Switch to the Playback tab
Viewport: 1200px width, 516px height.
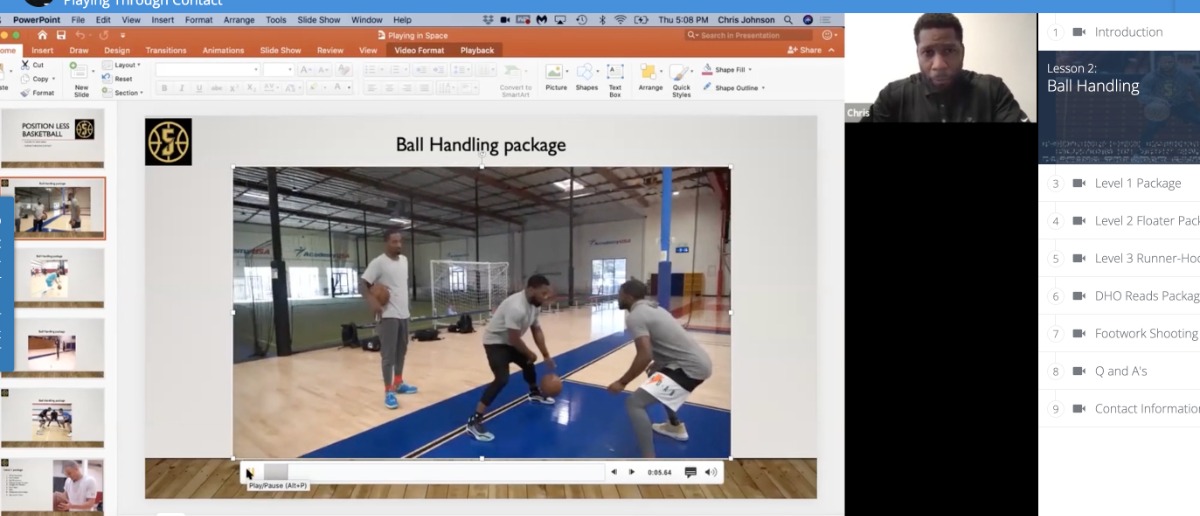click(477, 50)
